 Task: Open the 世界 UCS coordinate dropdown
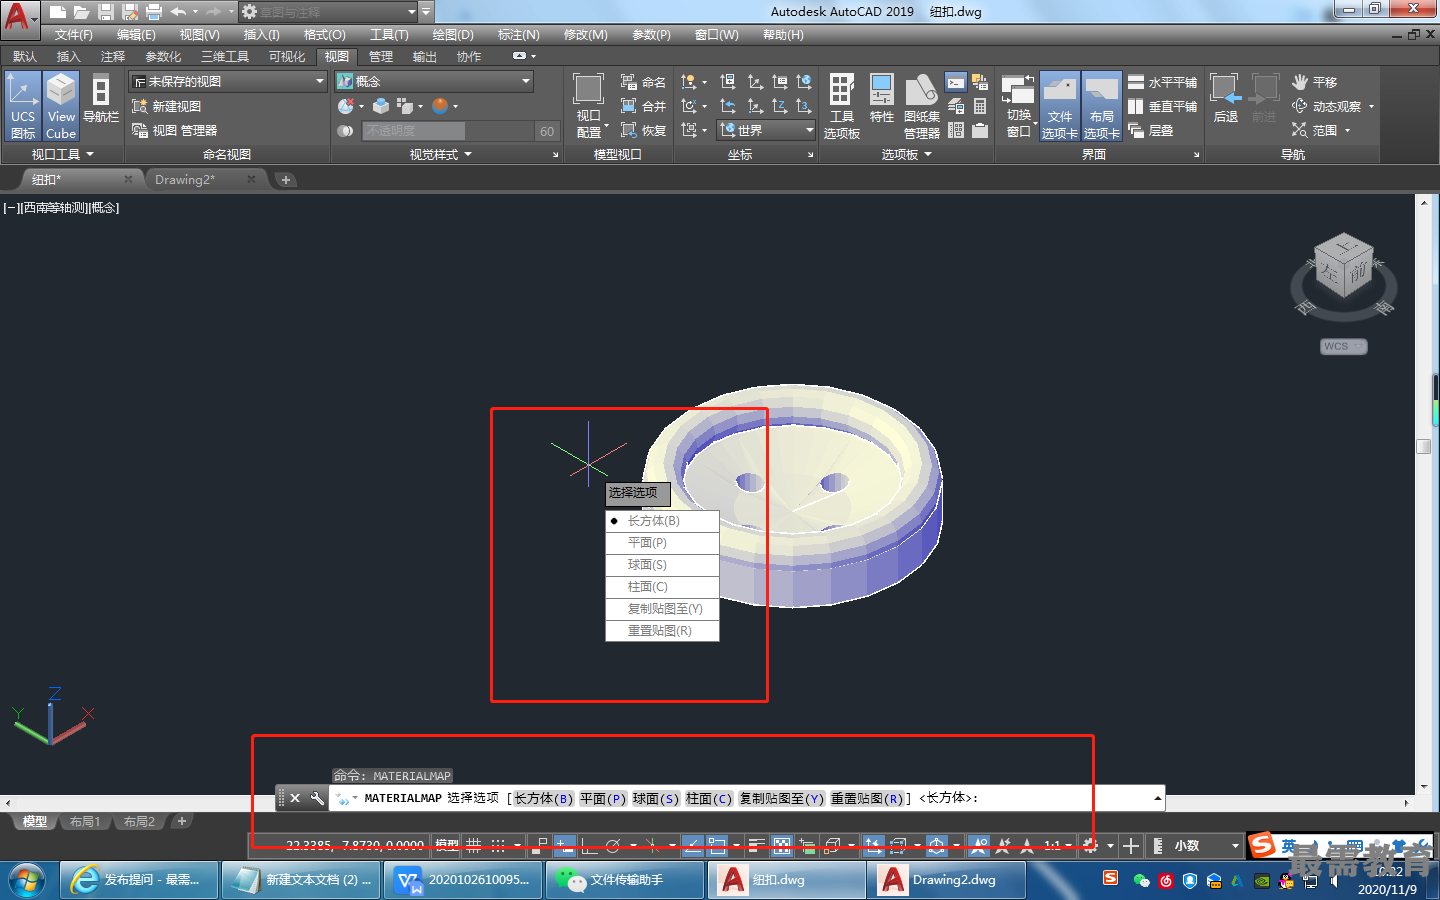click(x=766, y=130)
